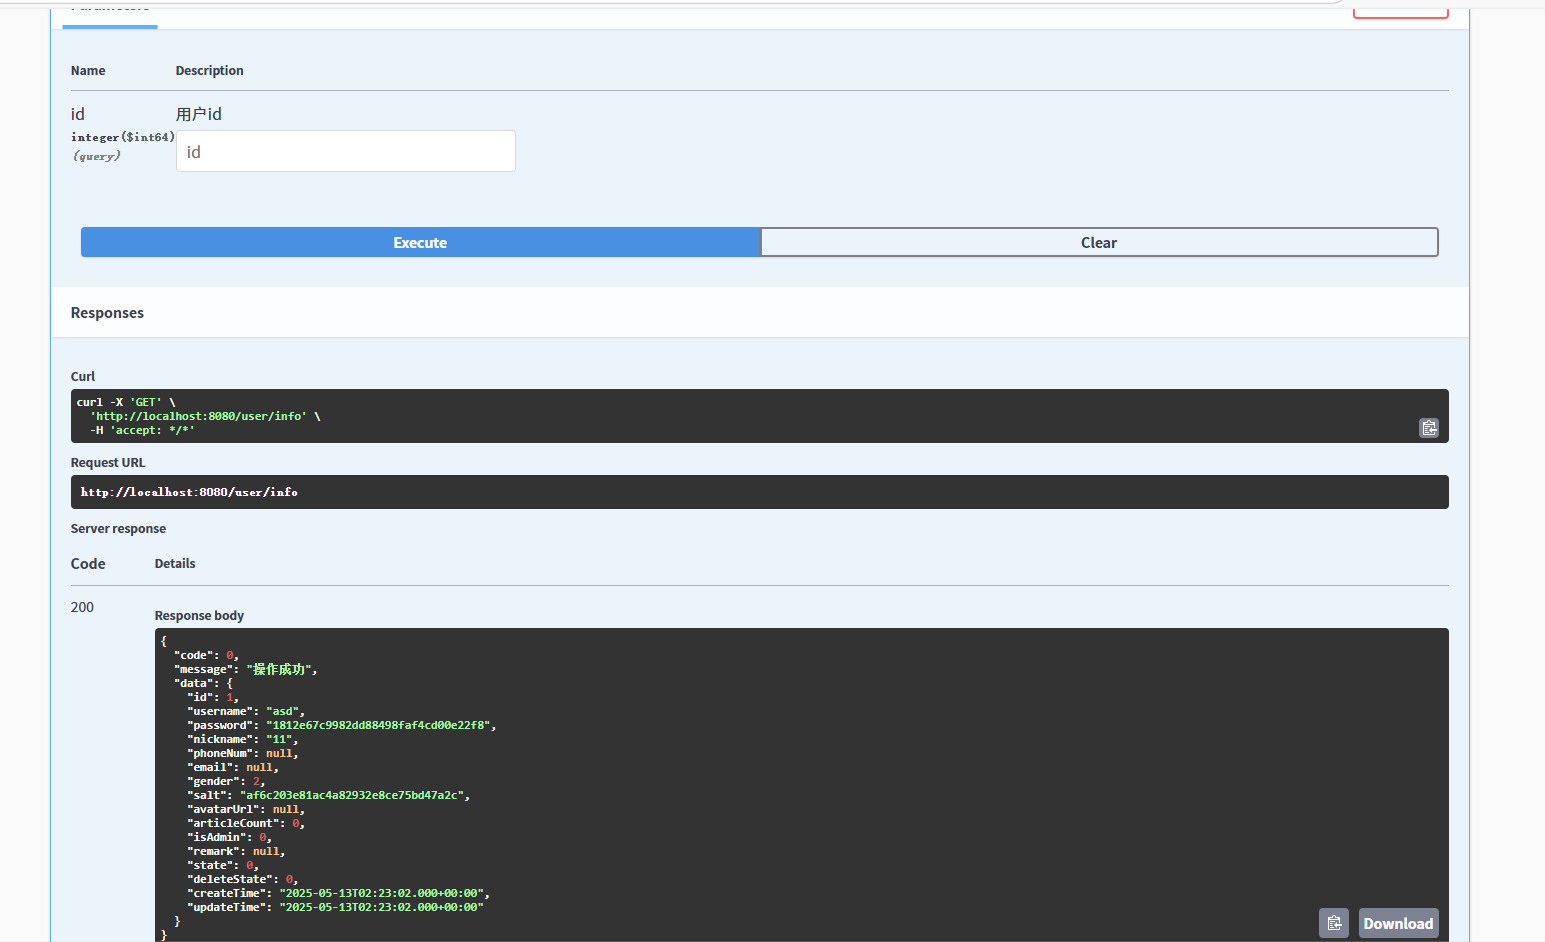
Task: Select the "isAdmin": 0 line
Action: [x=229, y=837]
